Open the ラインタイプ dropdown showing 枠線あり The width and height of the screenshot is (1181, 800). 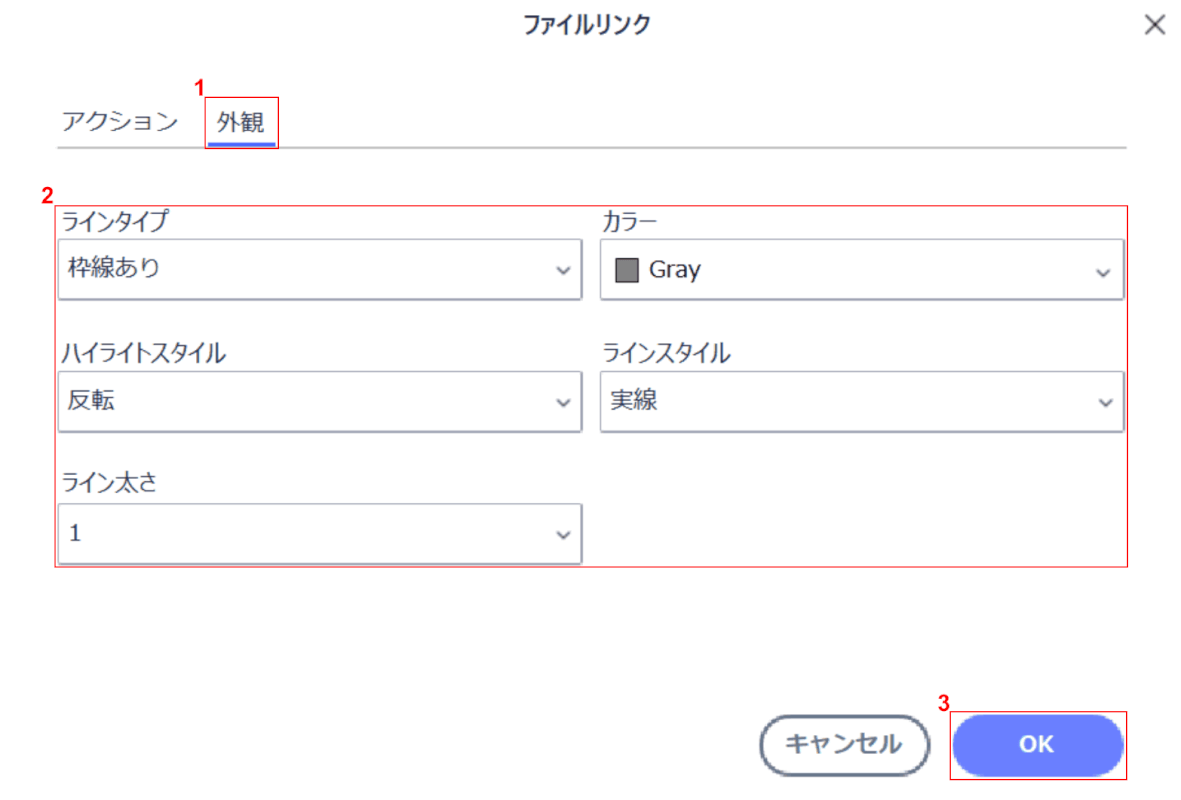click(300, 269)
